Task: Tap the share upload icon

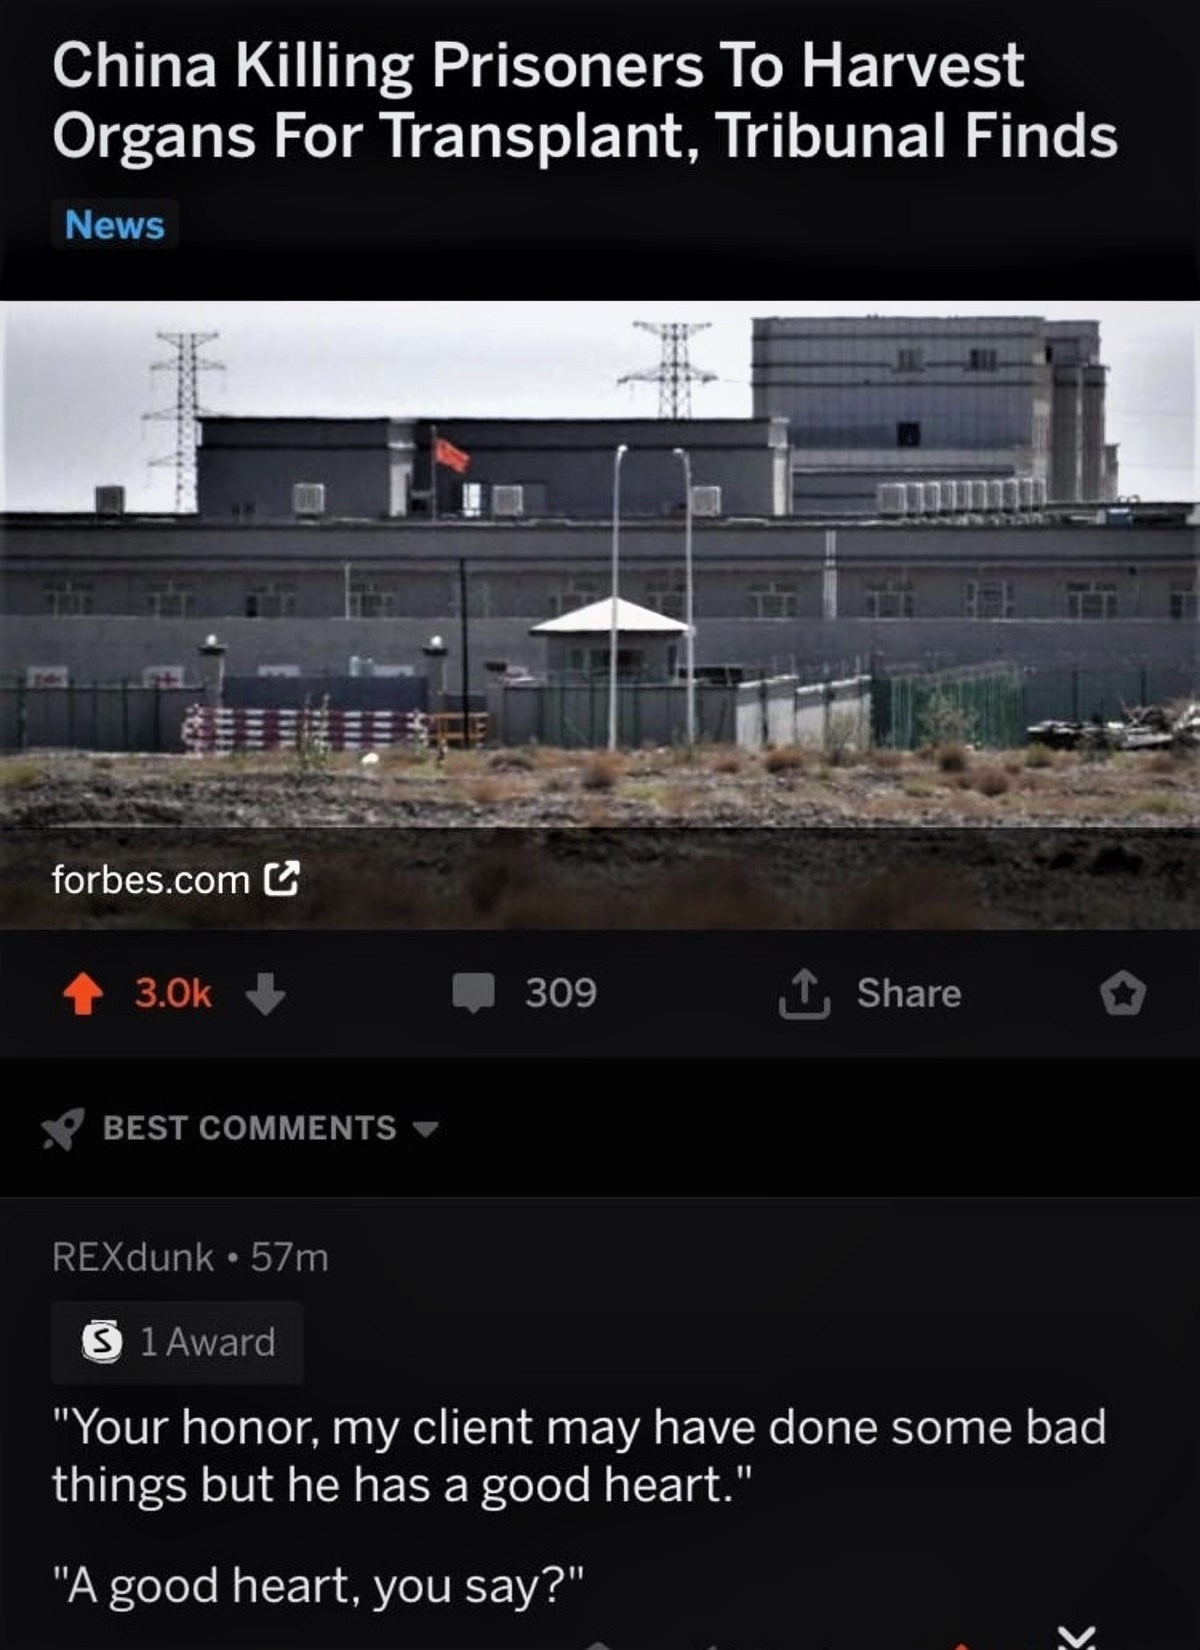Action: (x=804, y=994)
